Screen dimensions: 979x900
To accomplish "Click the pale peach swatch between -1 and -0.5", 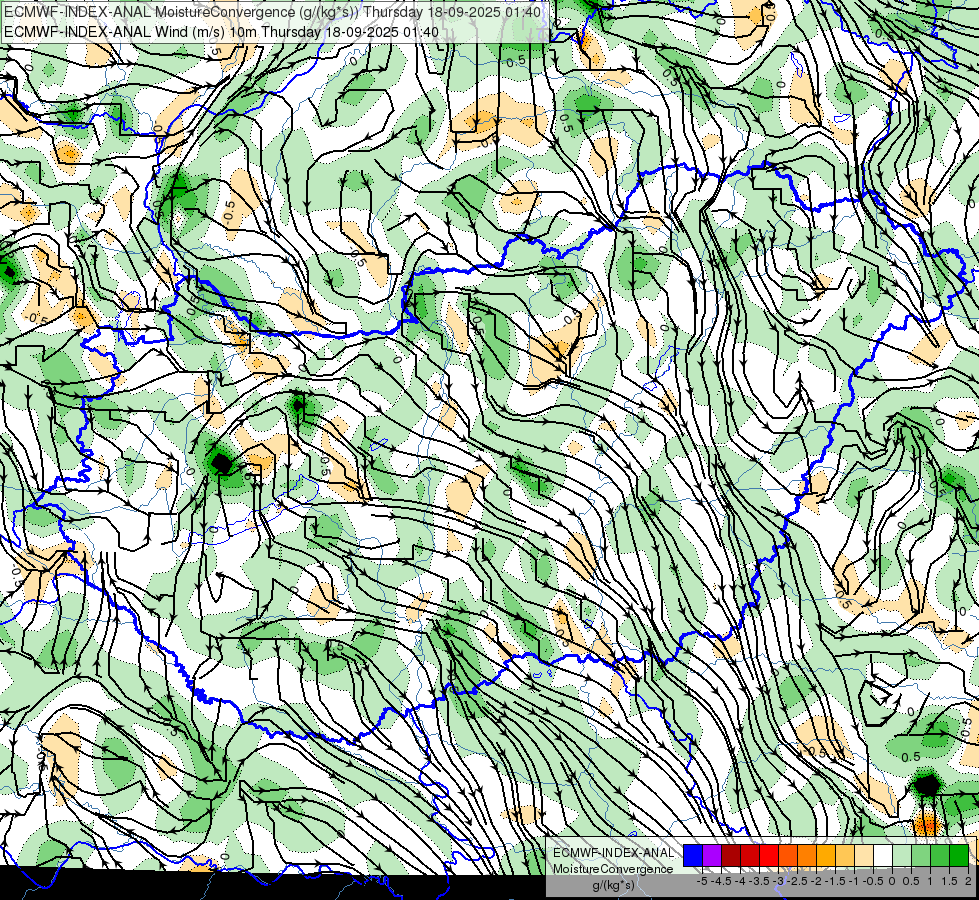I will click(863, 856).
